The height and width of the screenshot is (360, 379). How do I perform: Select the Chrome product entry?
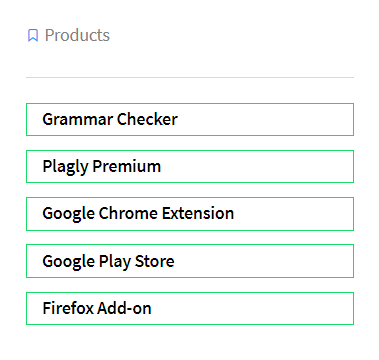tap(190, 214)
